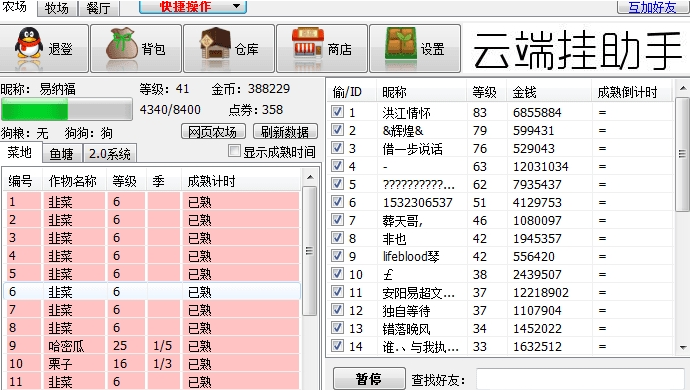
Task: Toggle 显示成熟时间 checkbox
Action: click(x=234, y=151)
